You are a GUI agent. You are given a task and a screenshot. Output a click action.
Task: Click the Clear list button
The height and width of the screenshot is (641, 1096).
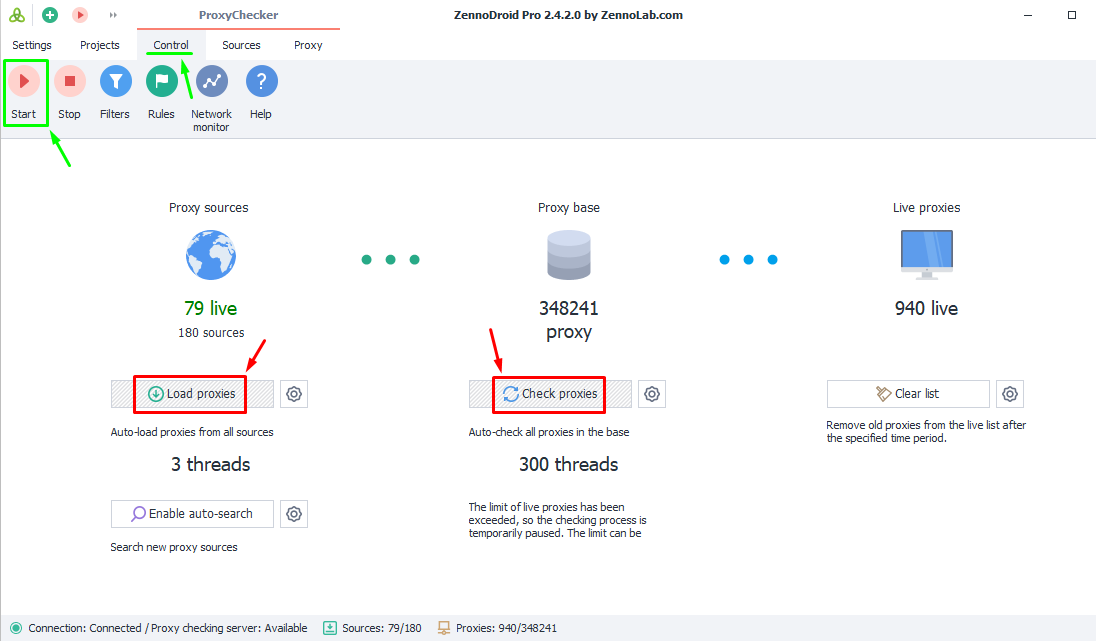[908, 394]
